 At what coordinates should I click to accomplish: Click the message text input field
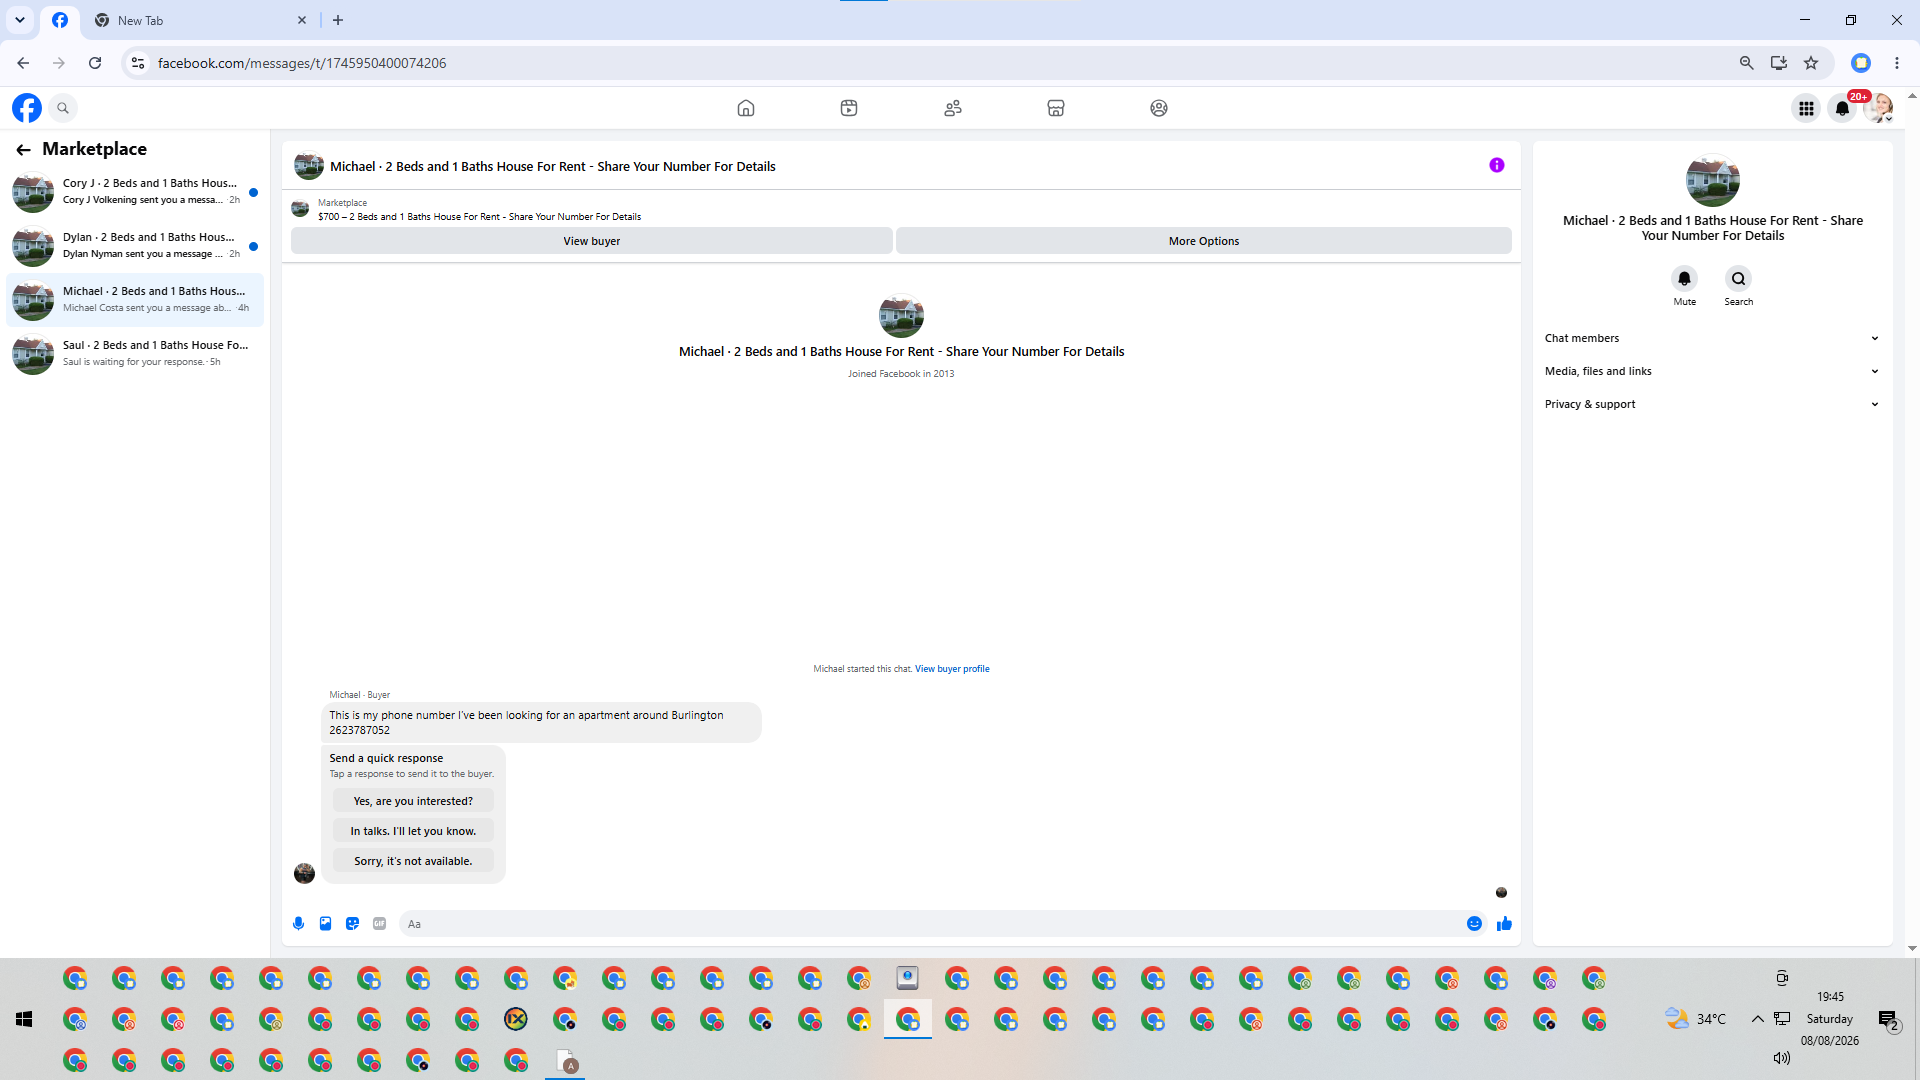click(x=930, y=924)
